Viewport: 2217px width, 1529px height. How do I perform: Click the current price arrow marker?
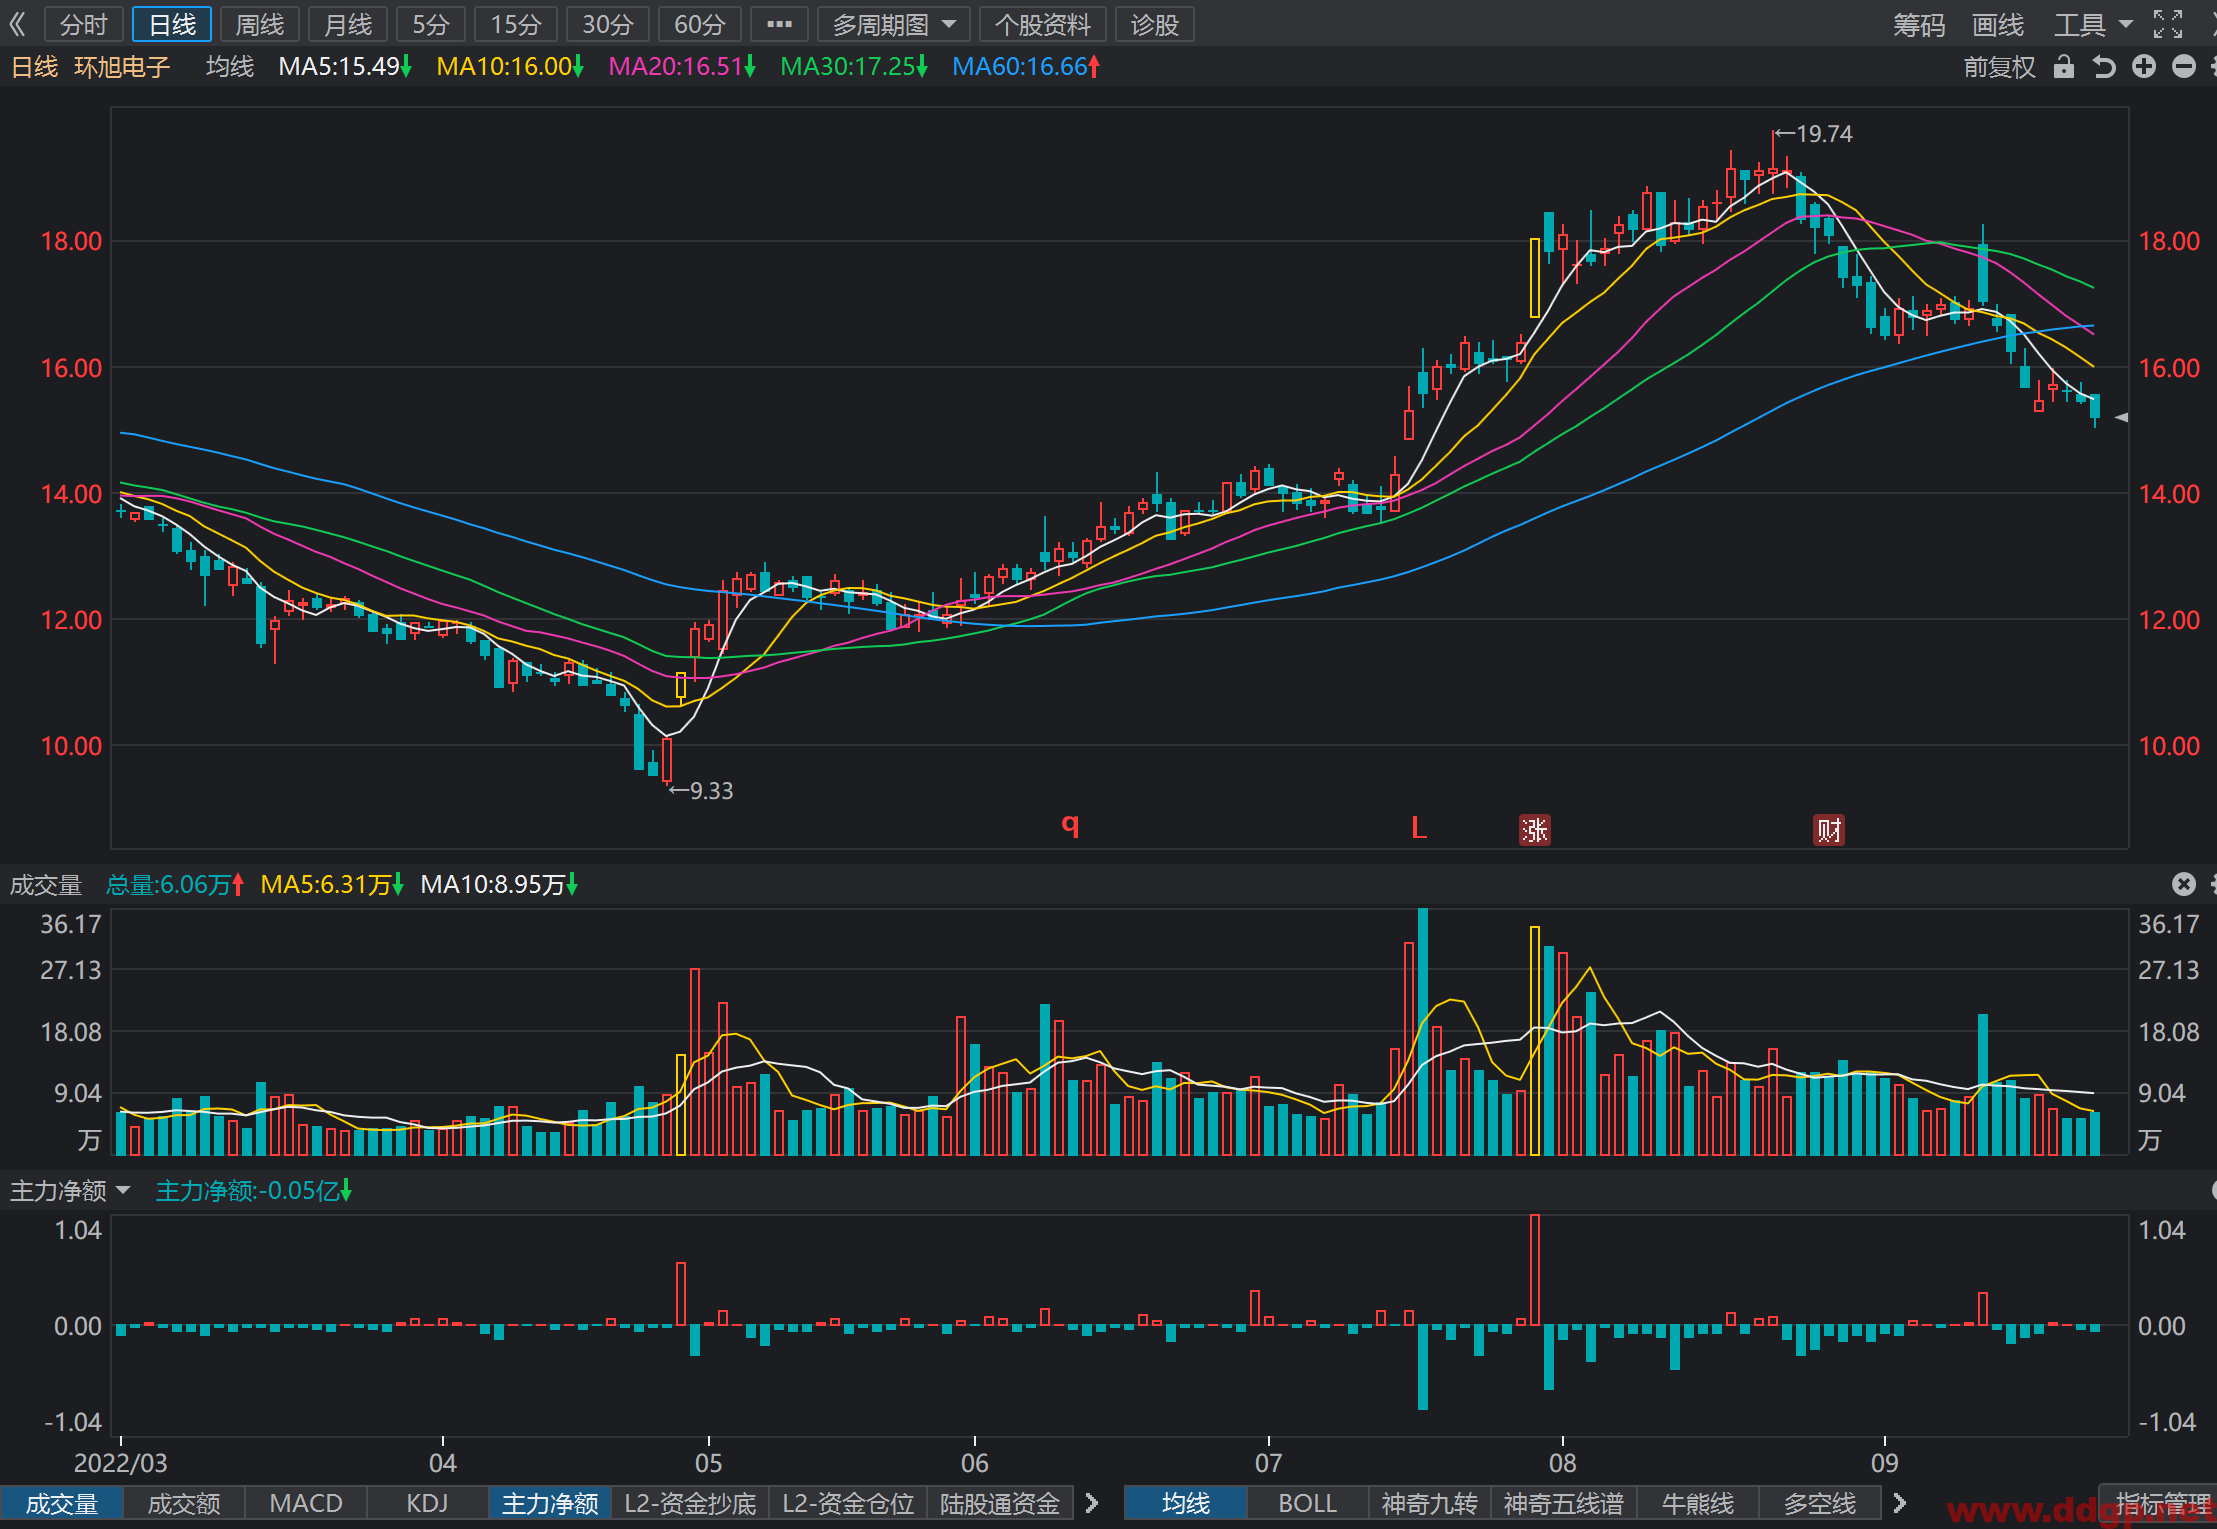coord(2122,418)
